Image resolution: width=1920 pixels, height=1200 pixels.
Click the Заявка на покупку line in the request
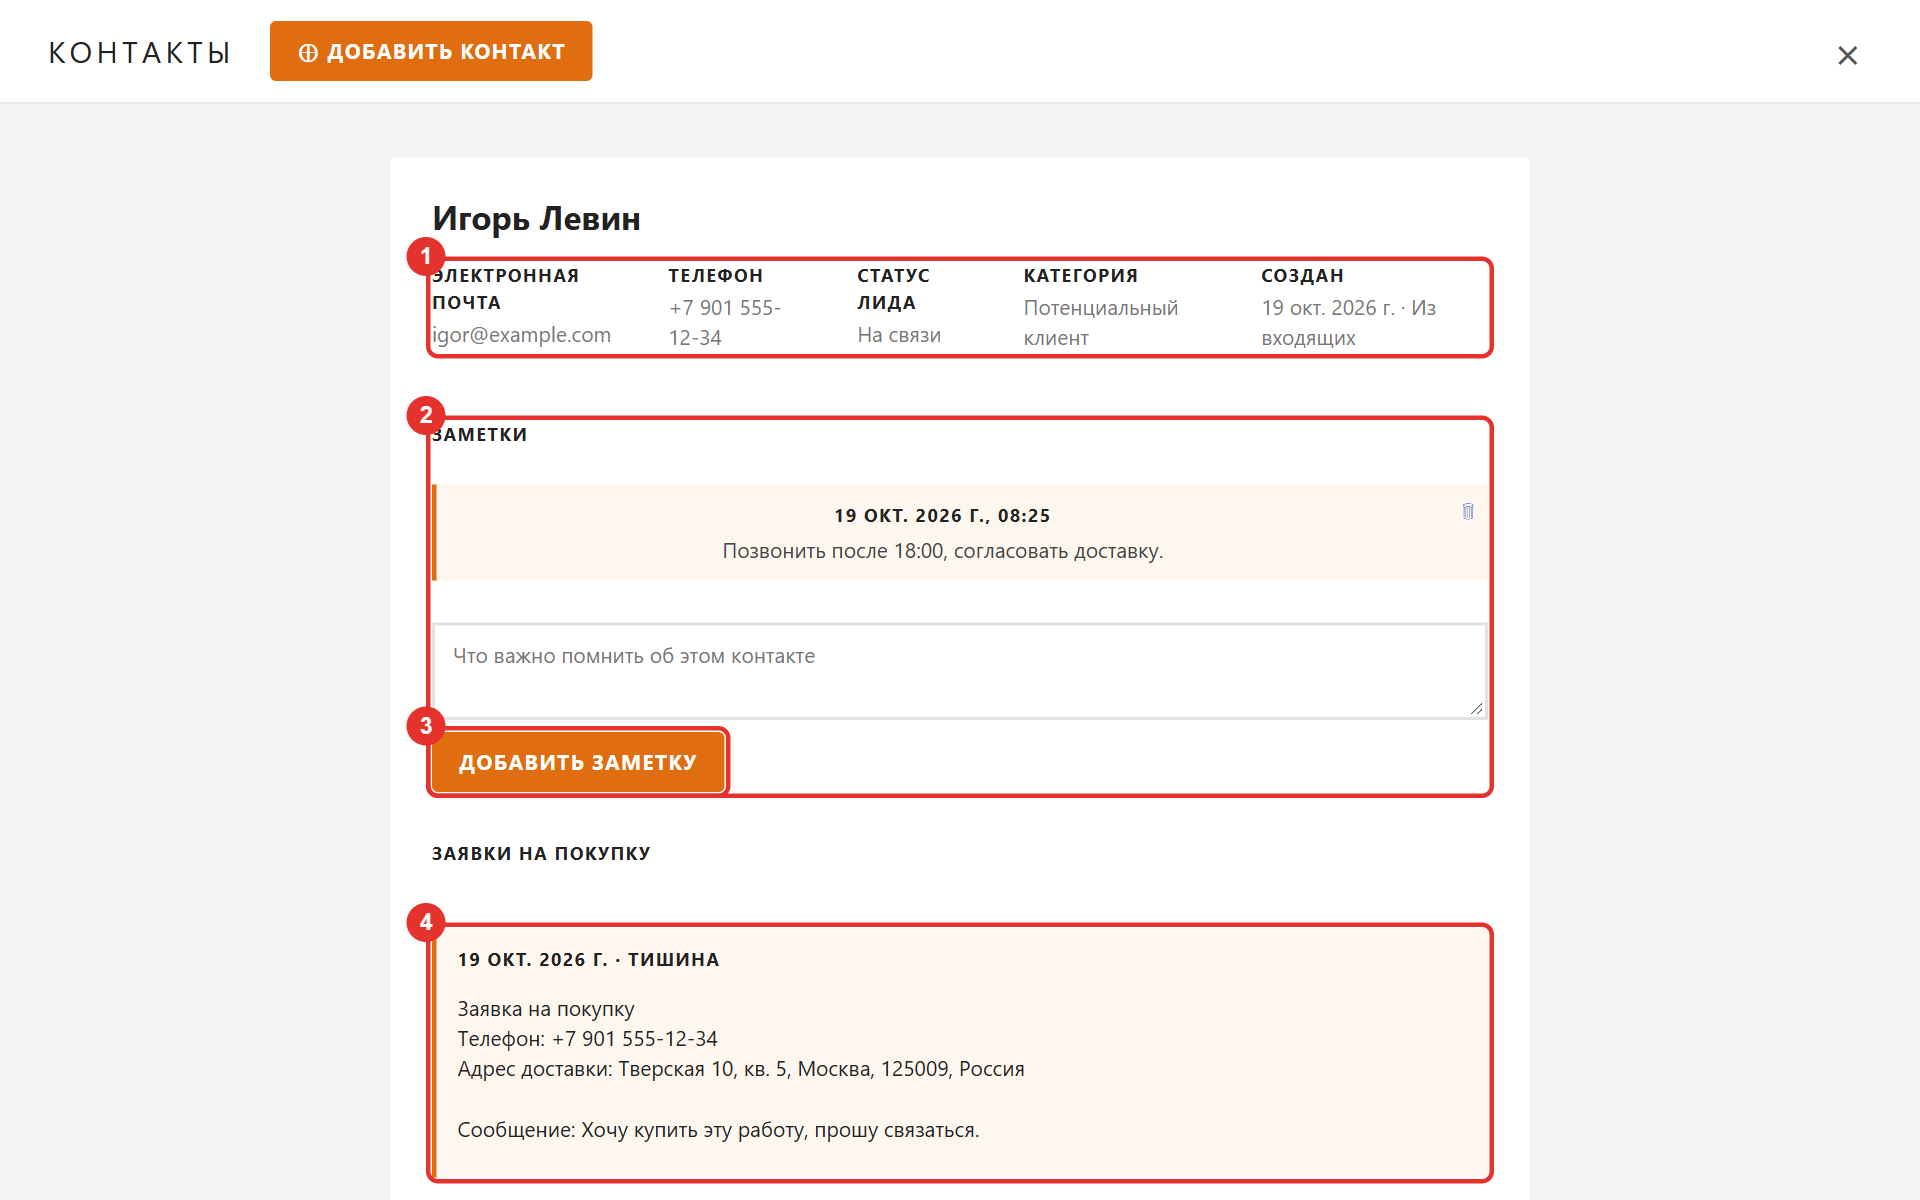click(x=546, y=1009)
